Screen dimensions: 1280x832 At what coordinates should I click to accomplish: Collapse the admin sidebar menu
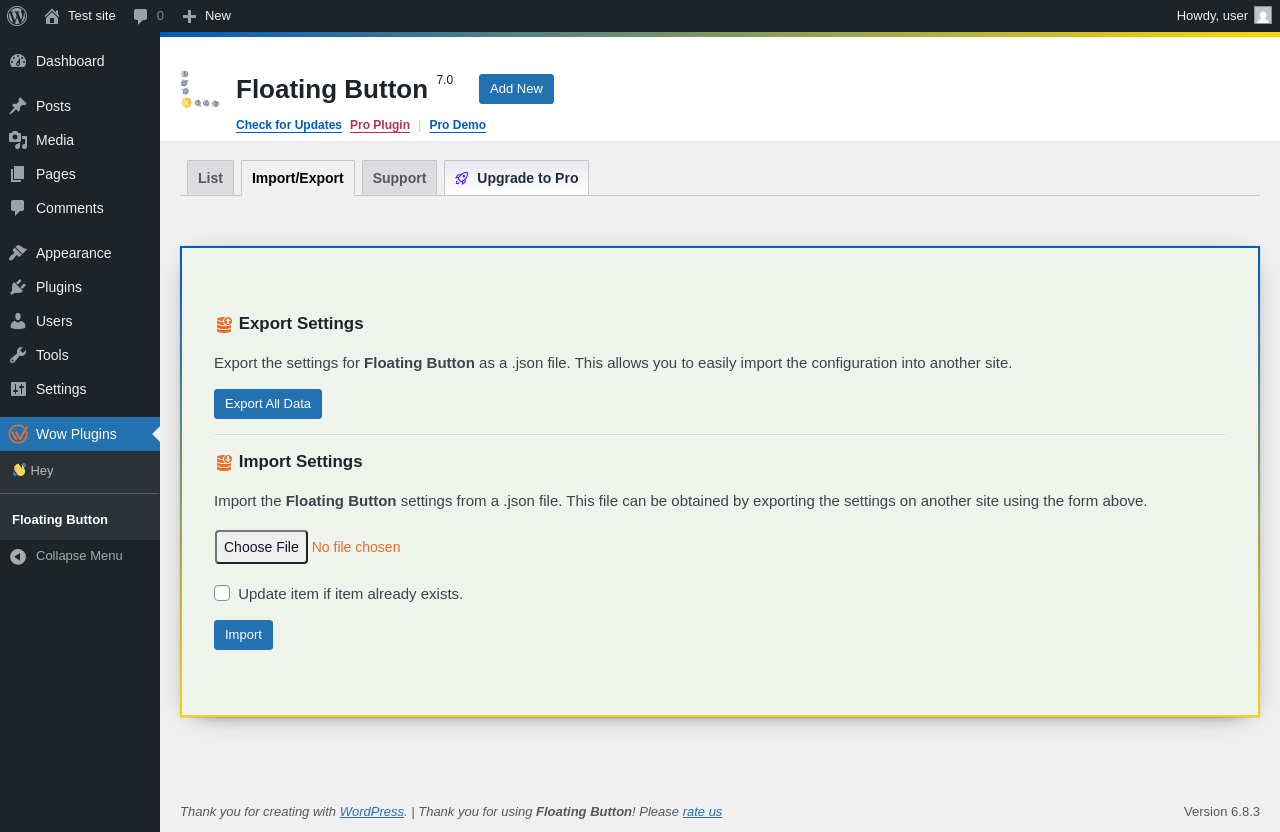pos(79,556)
